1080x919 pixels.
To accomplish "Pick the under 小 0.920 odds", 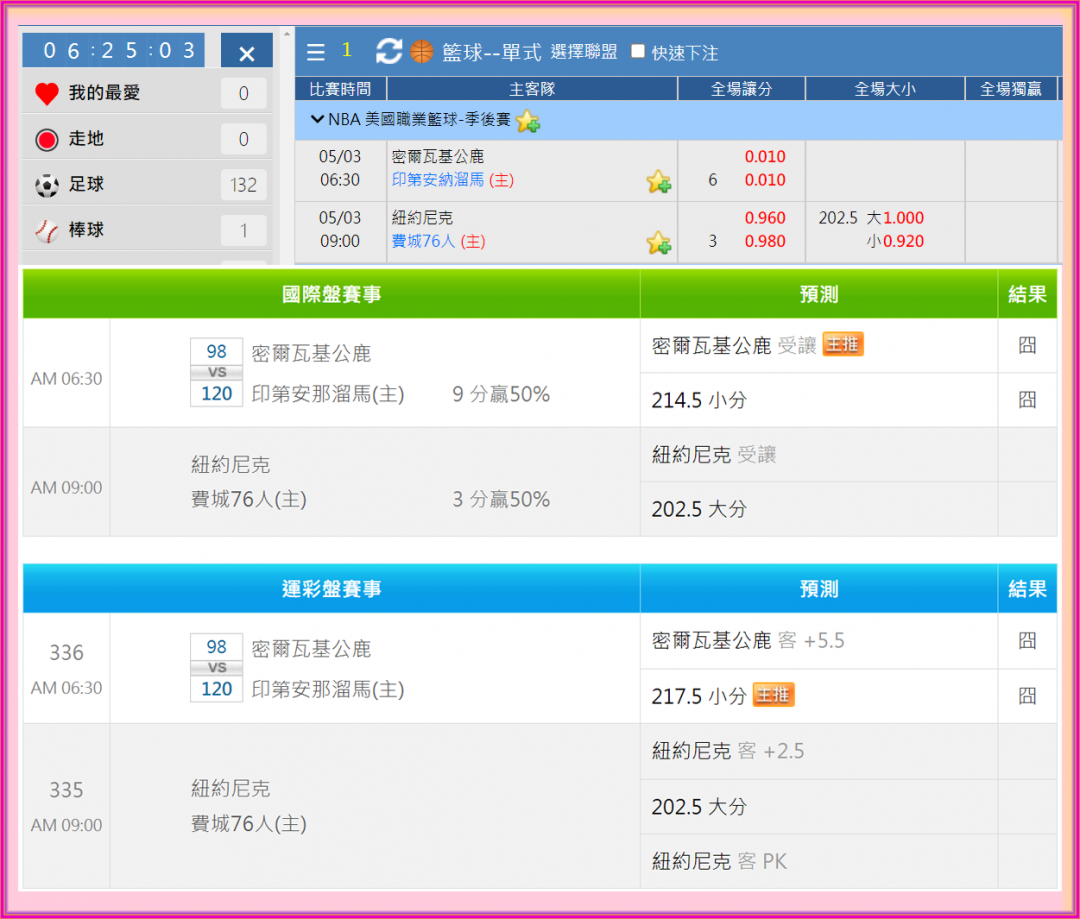I will (903, 241).
